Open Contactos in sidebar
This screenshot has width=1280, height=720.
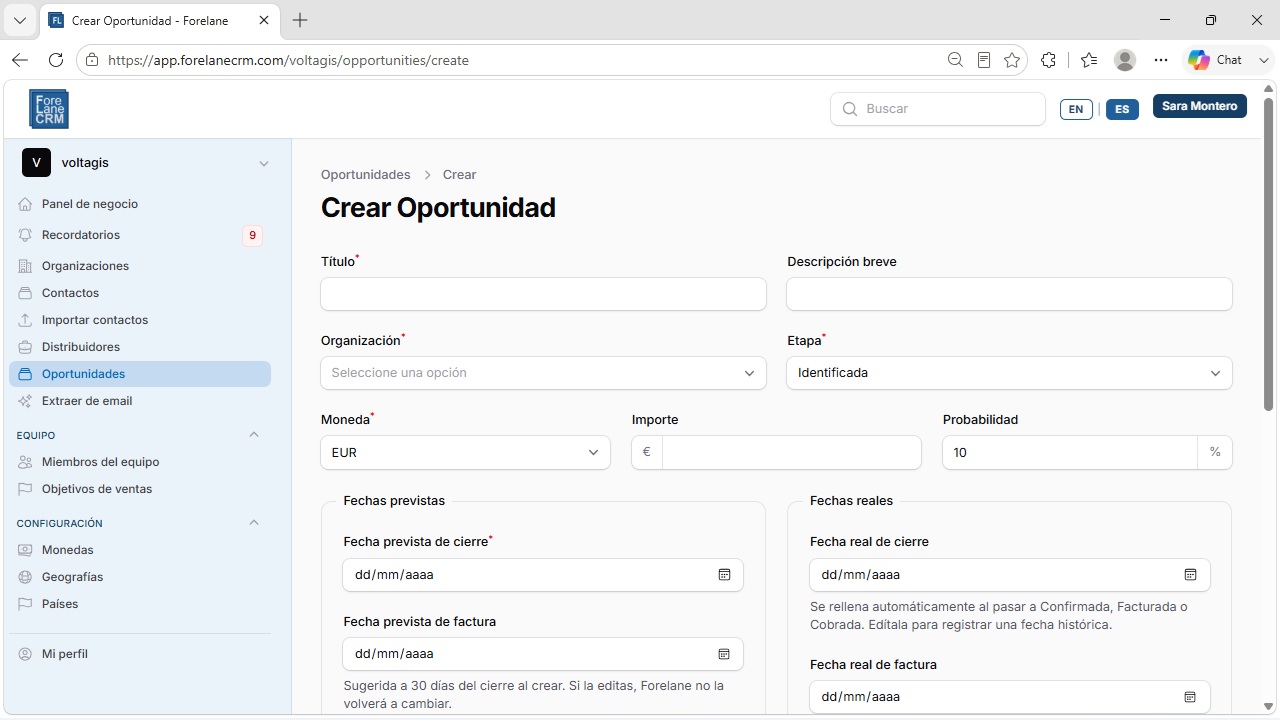[140, 293]
